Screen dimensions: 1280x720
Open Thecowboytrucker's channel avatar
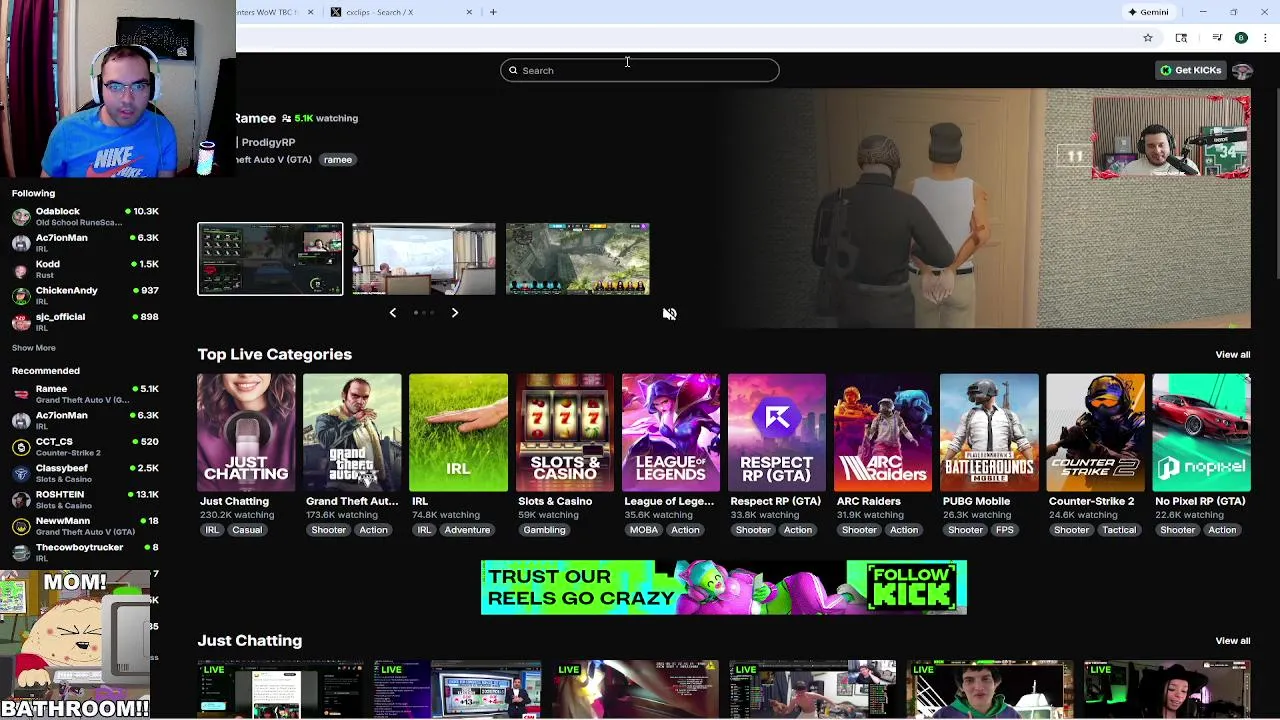click(21, 553)
